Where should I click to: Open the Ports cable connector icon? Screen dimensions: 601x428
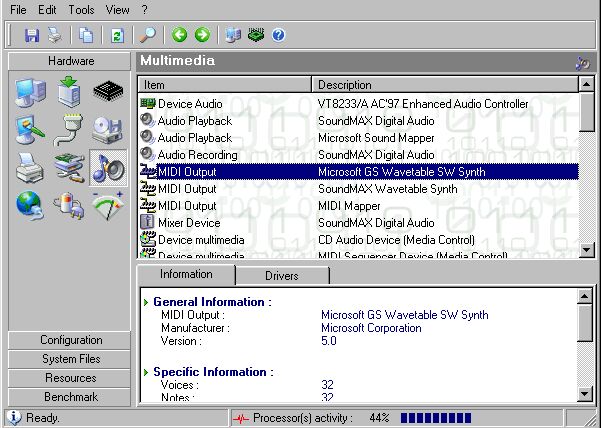69,130
